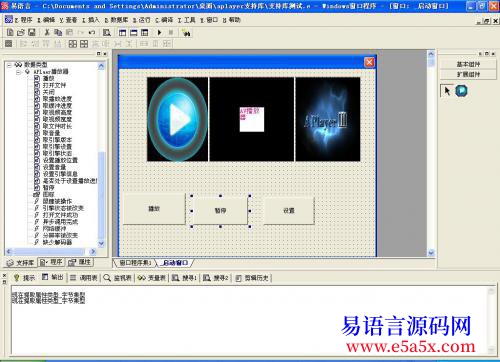Close the designed form with red X

click(x=369, y=62)
